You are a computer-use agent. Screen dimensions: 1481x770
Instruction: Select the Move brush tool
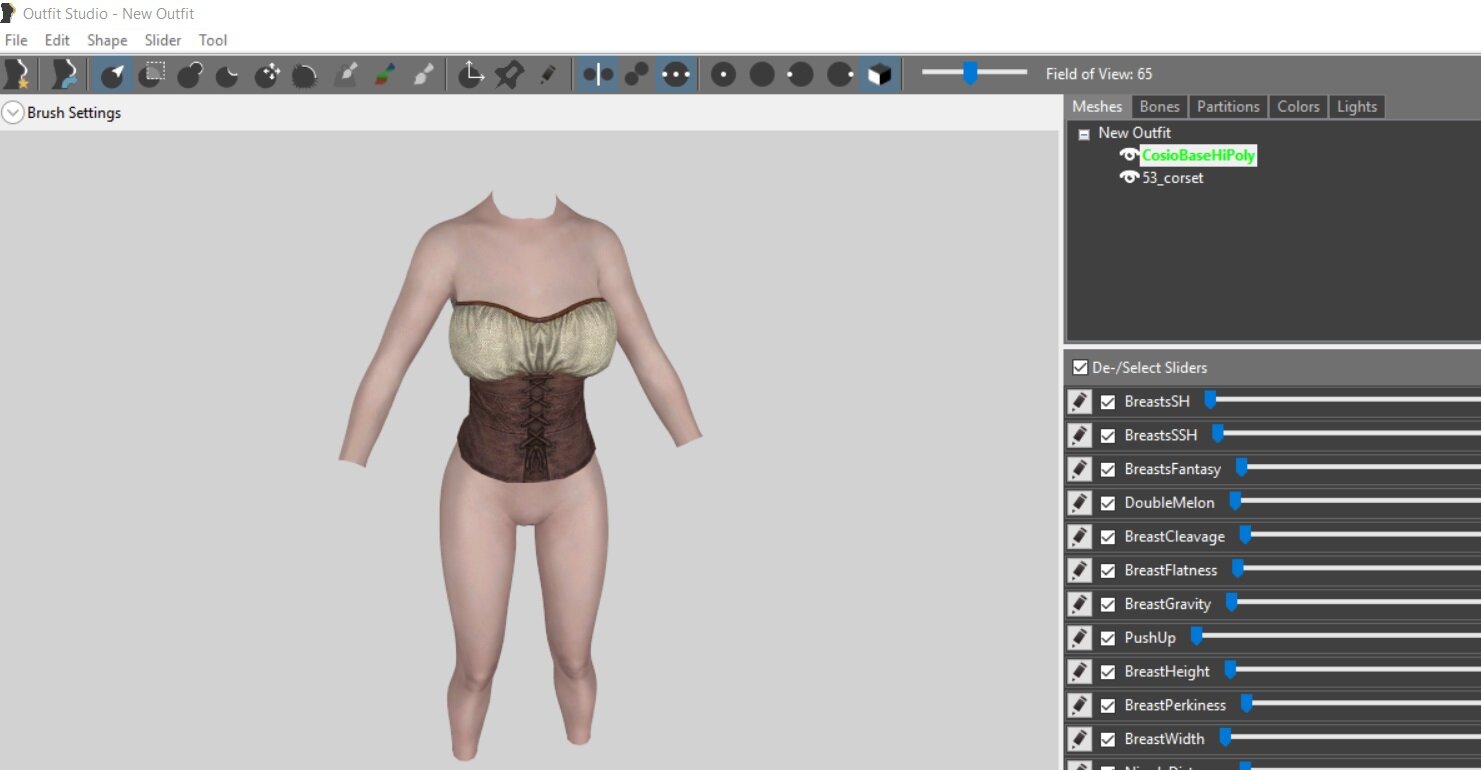(x=267, y=75)
